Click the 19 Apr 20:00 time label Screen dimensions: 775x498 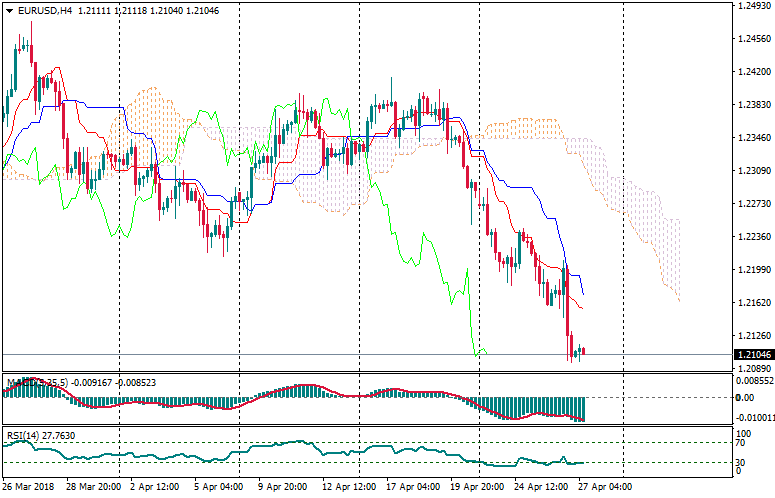click(474, 487)
